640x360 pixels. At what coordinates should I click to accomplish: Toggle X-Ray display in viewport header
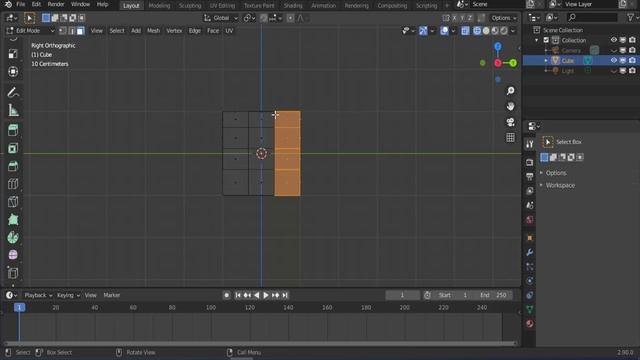coord(465,31)
